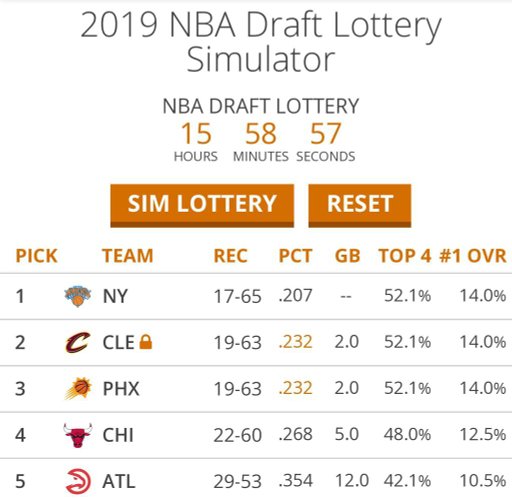Click the Phoenix Suns logo
512x499 pixels.
tap(78, 388)
